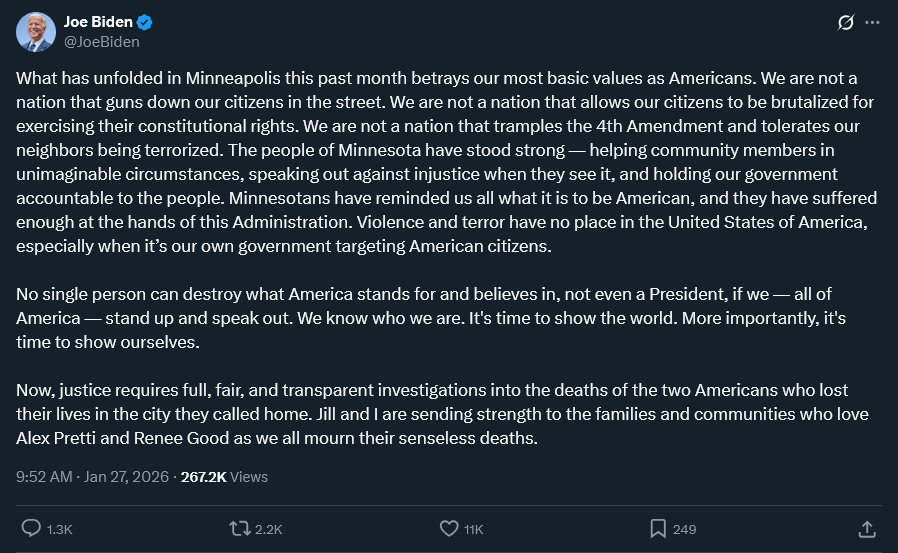Click Joe Biden's profile picture
Image resolution: width=898 pixels, height=553 pixels.
click(x=35, y=32)
